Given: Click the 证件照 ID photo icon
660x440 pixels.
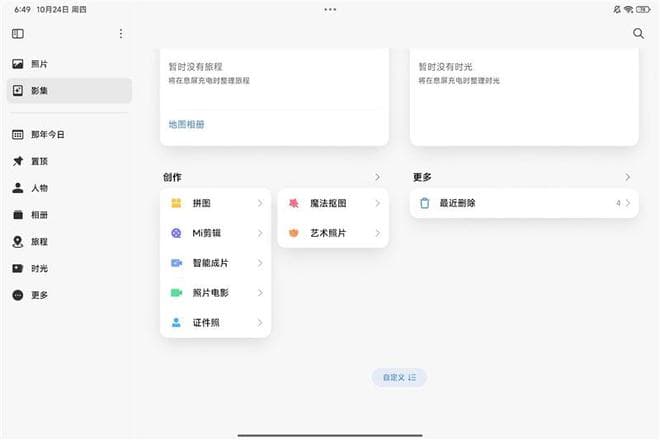Looking at the screenshot, I should click(x=176, y=323).
